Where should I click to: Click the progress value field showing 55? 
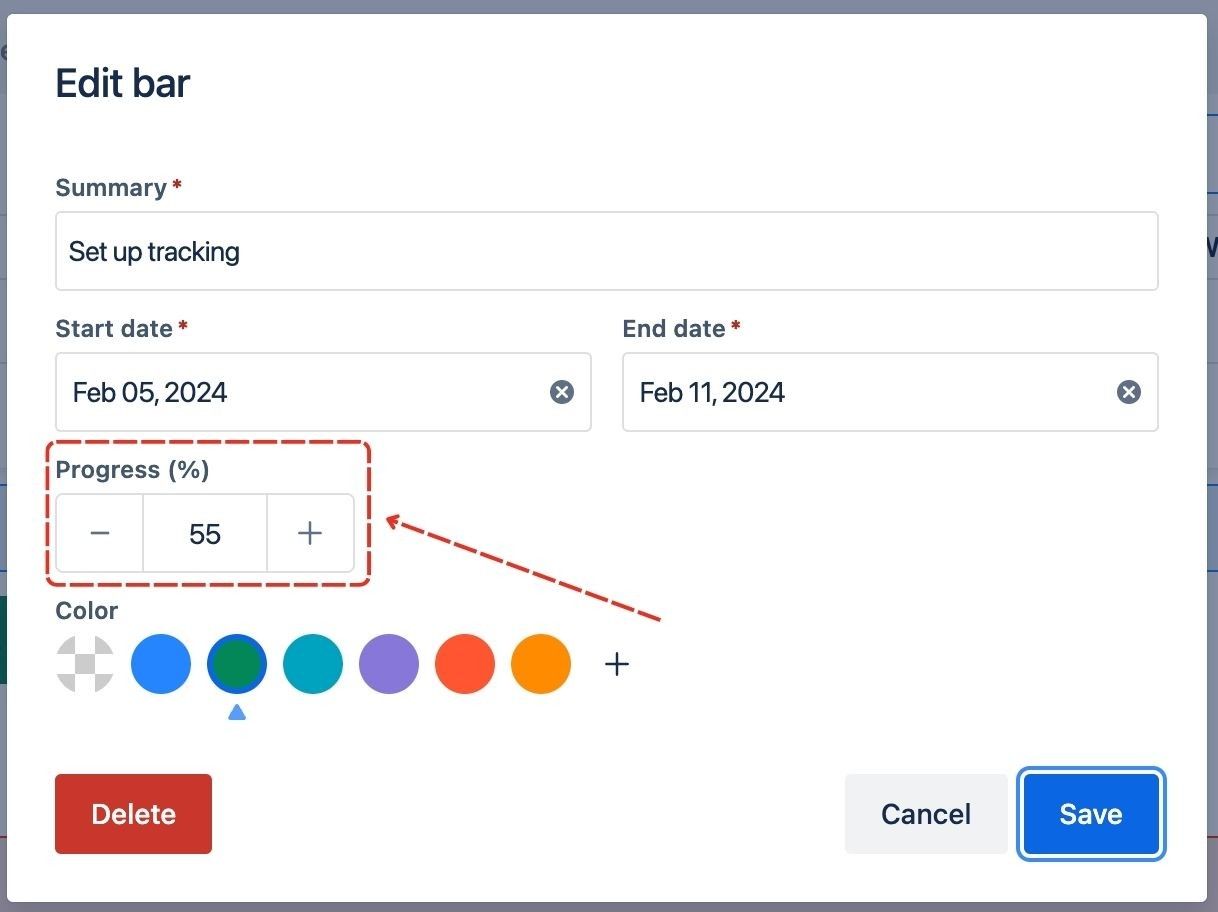[205, 533]
